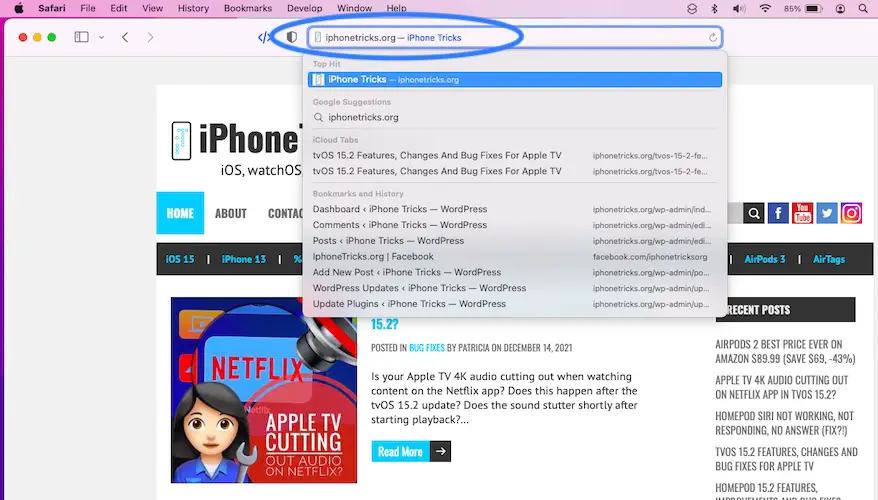Toggle the Safari sidebar button

coord(81,37)
